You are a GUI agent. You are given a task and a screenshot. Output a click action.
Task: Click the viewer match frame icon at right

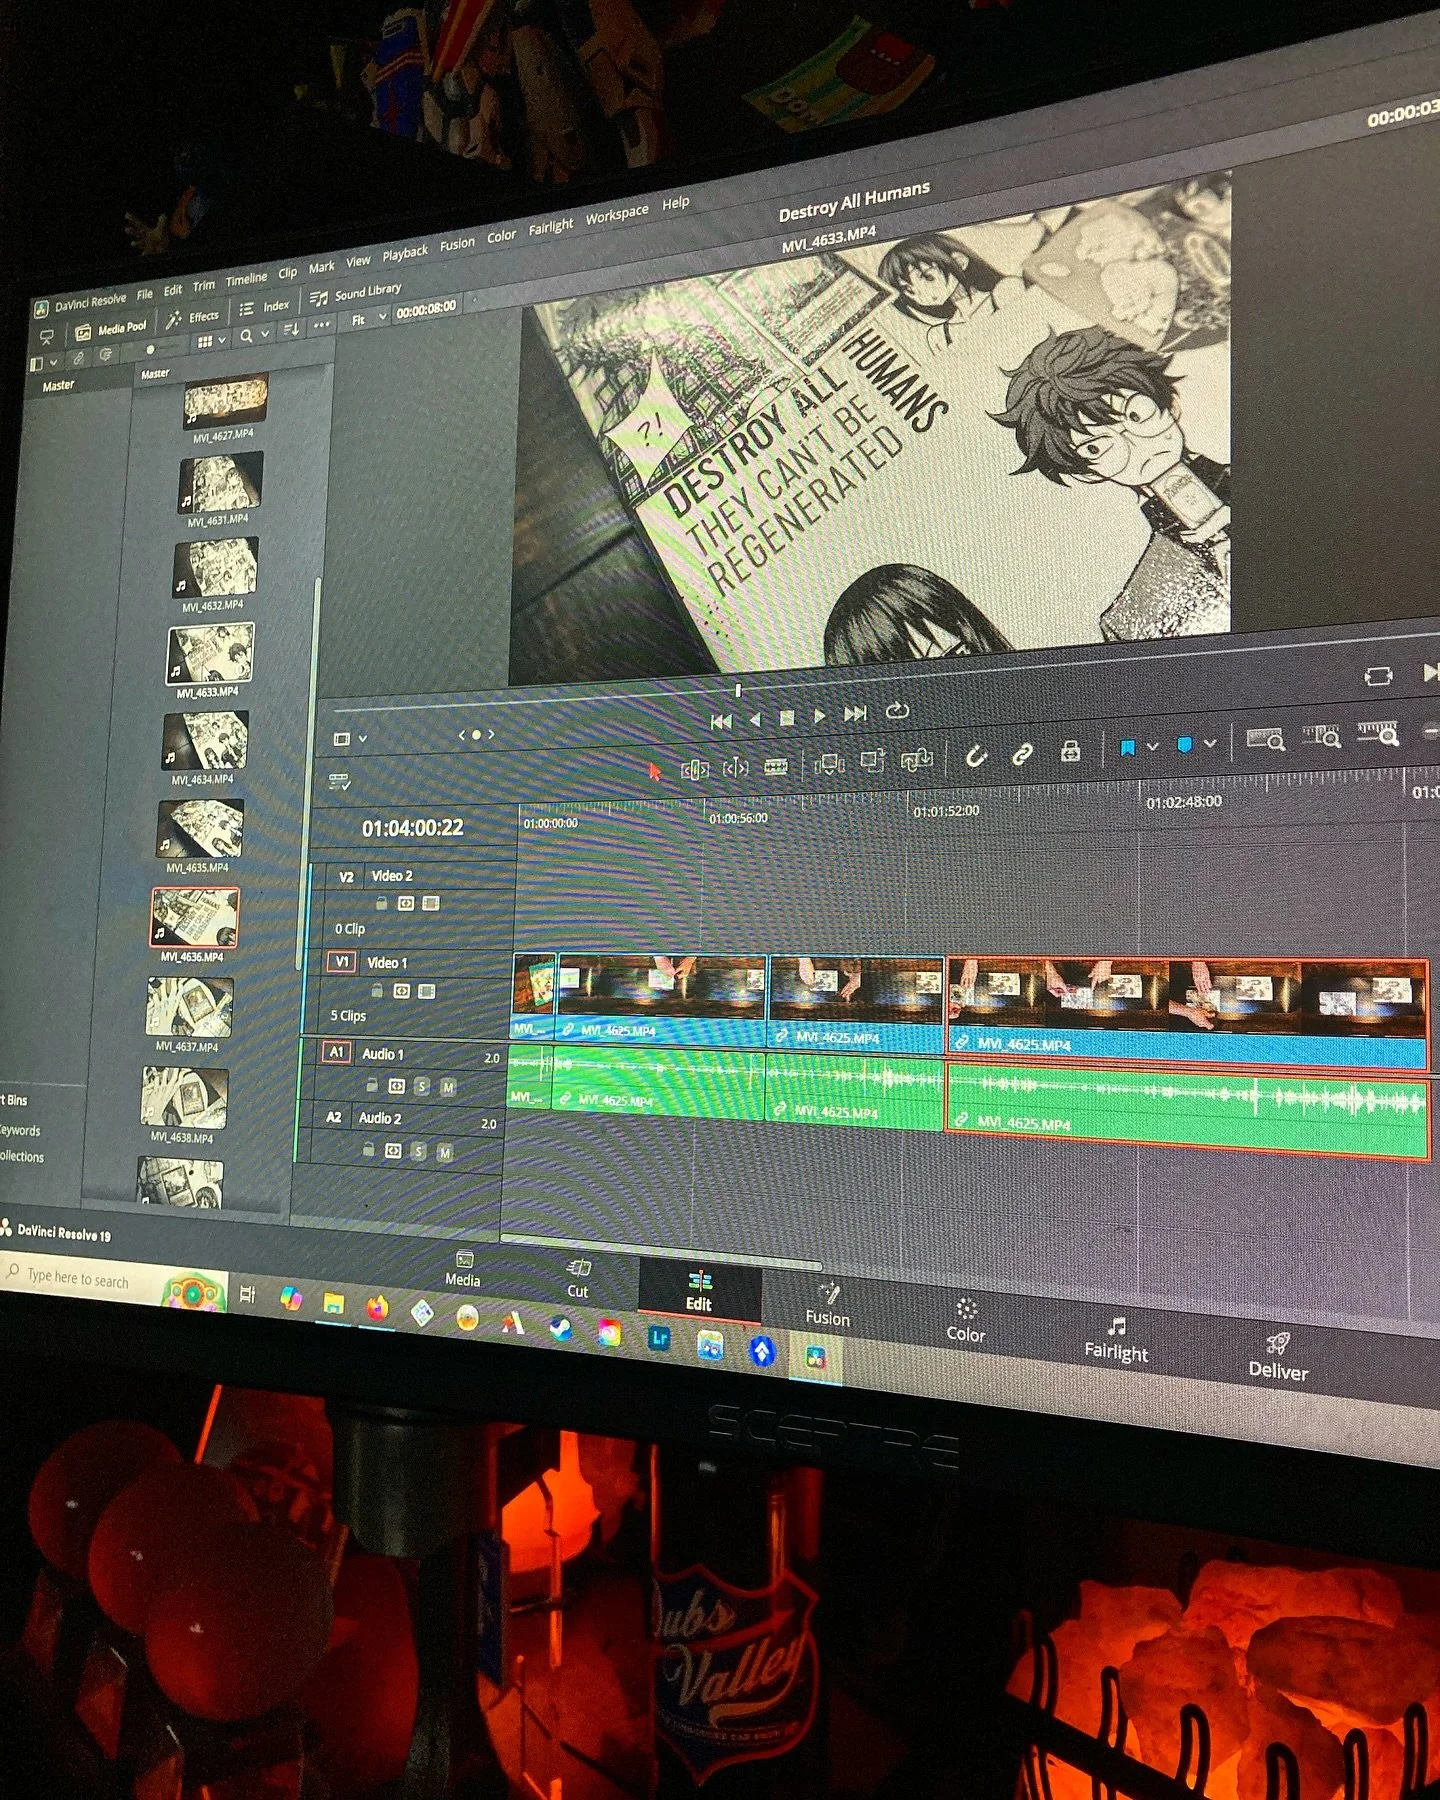(x=1378, y=677)
